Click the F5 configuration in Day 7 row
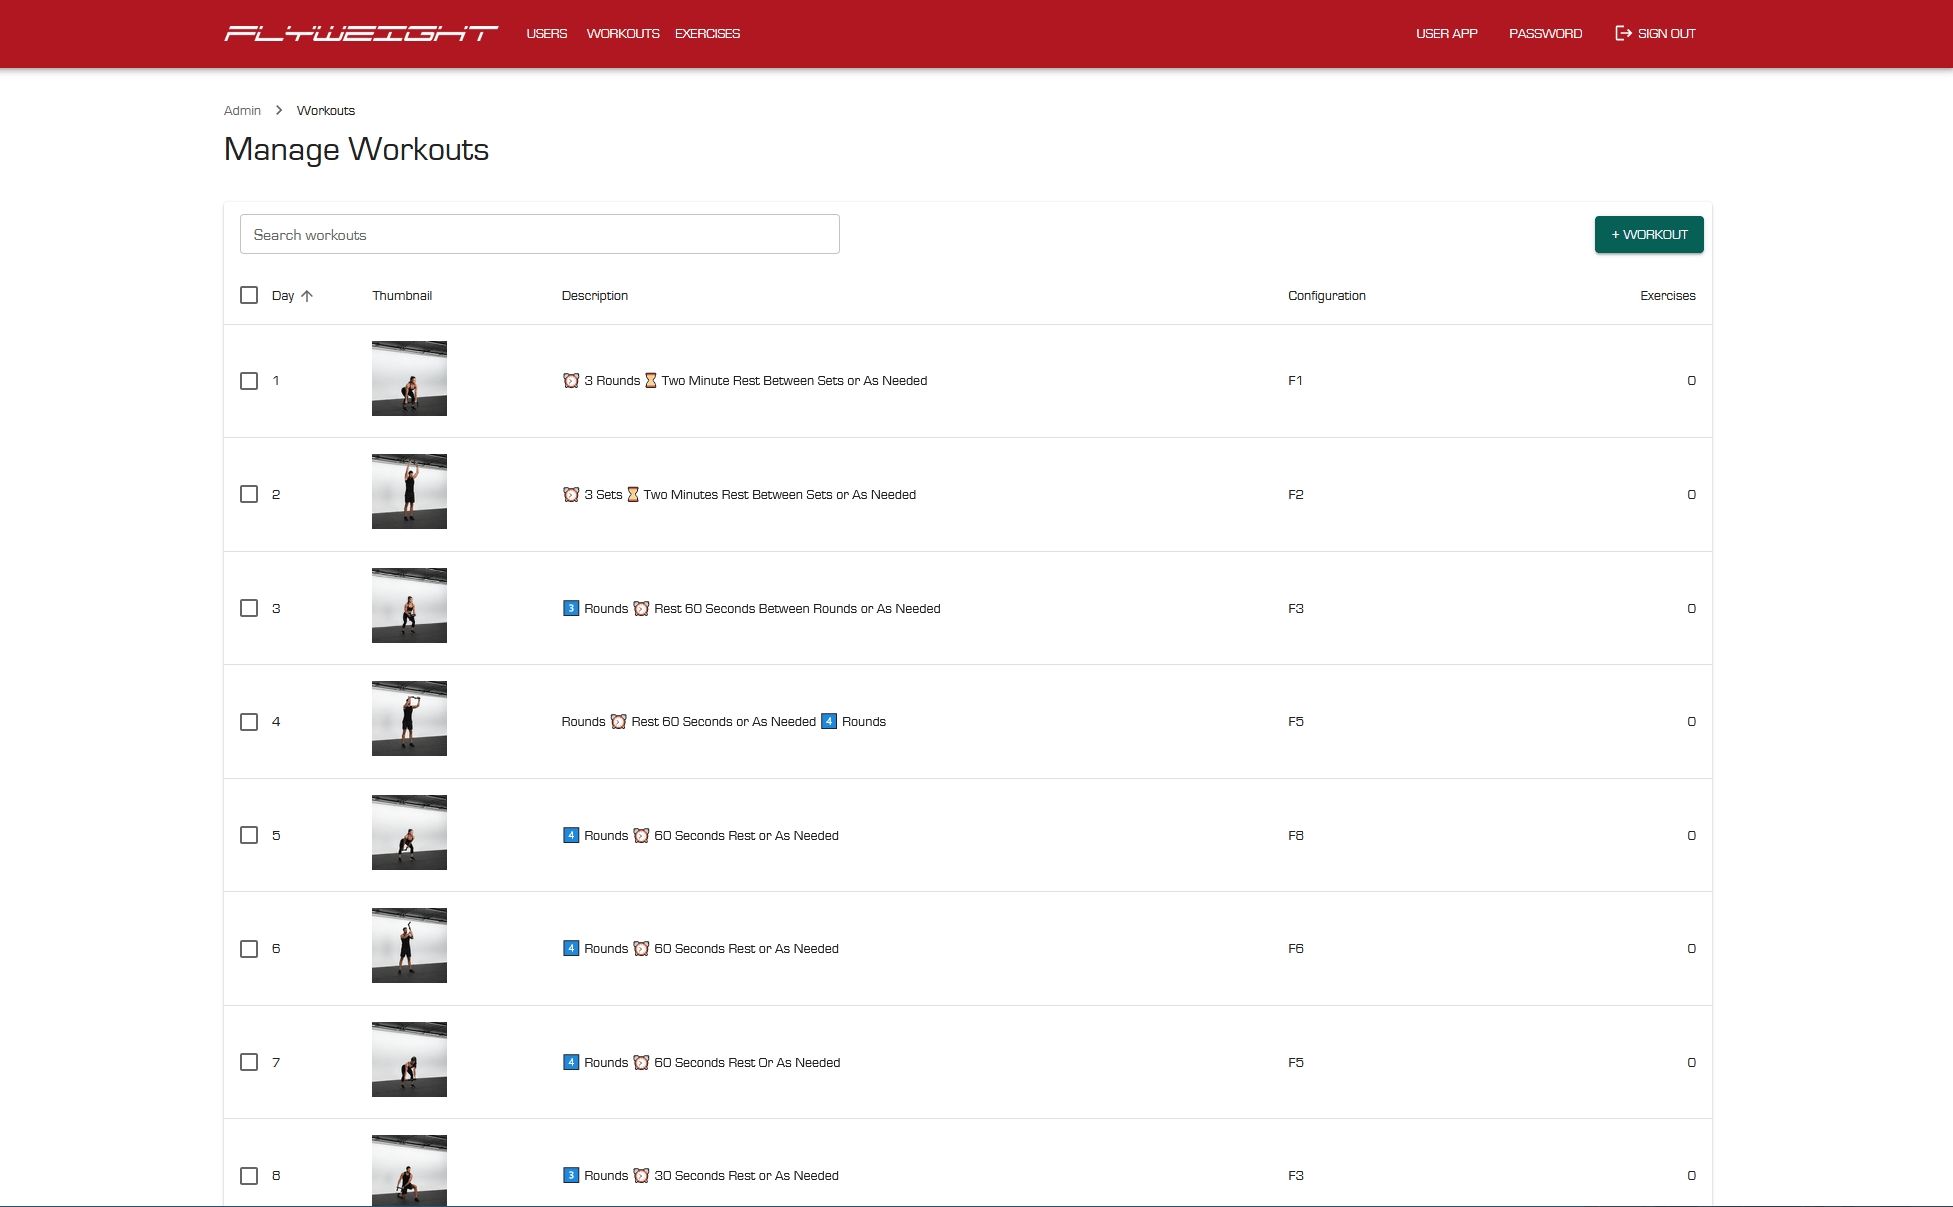Viewport: 1953px width, 1207px height. (x=1295, y=1063)
